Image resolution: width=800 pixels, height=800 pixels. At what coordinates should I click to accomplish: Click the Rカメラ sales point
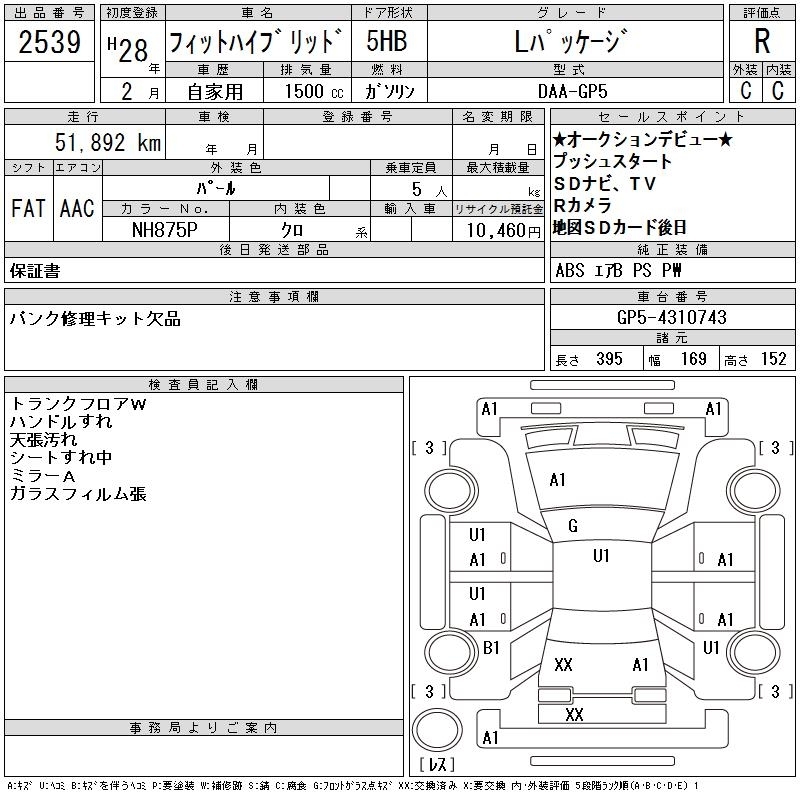[x=582, y=205]
